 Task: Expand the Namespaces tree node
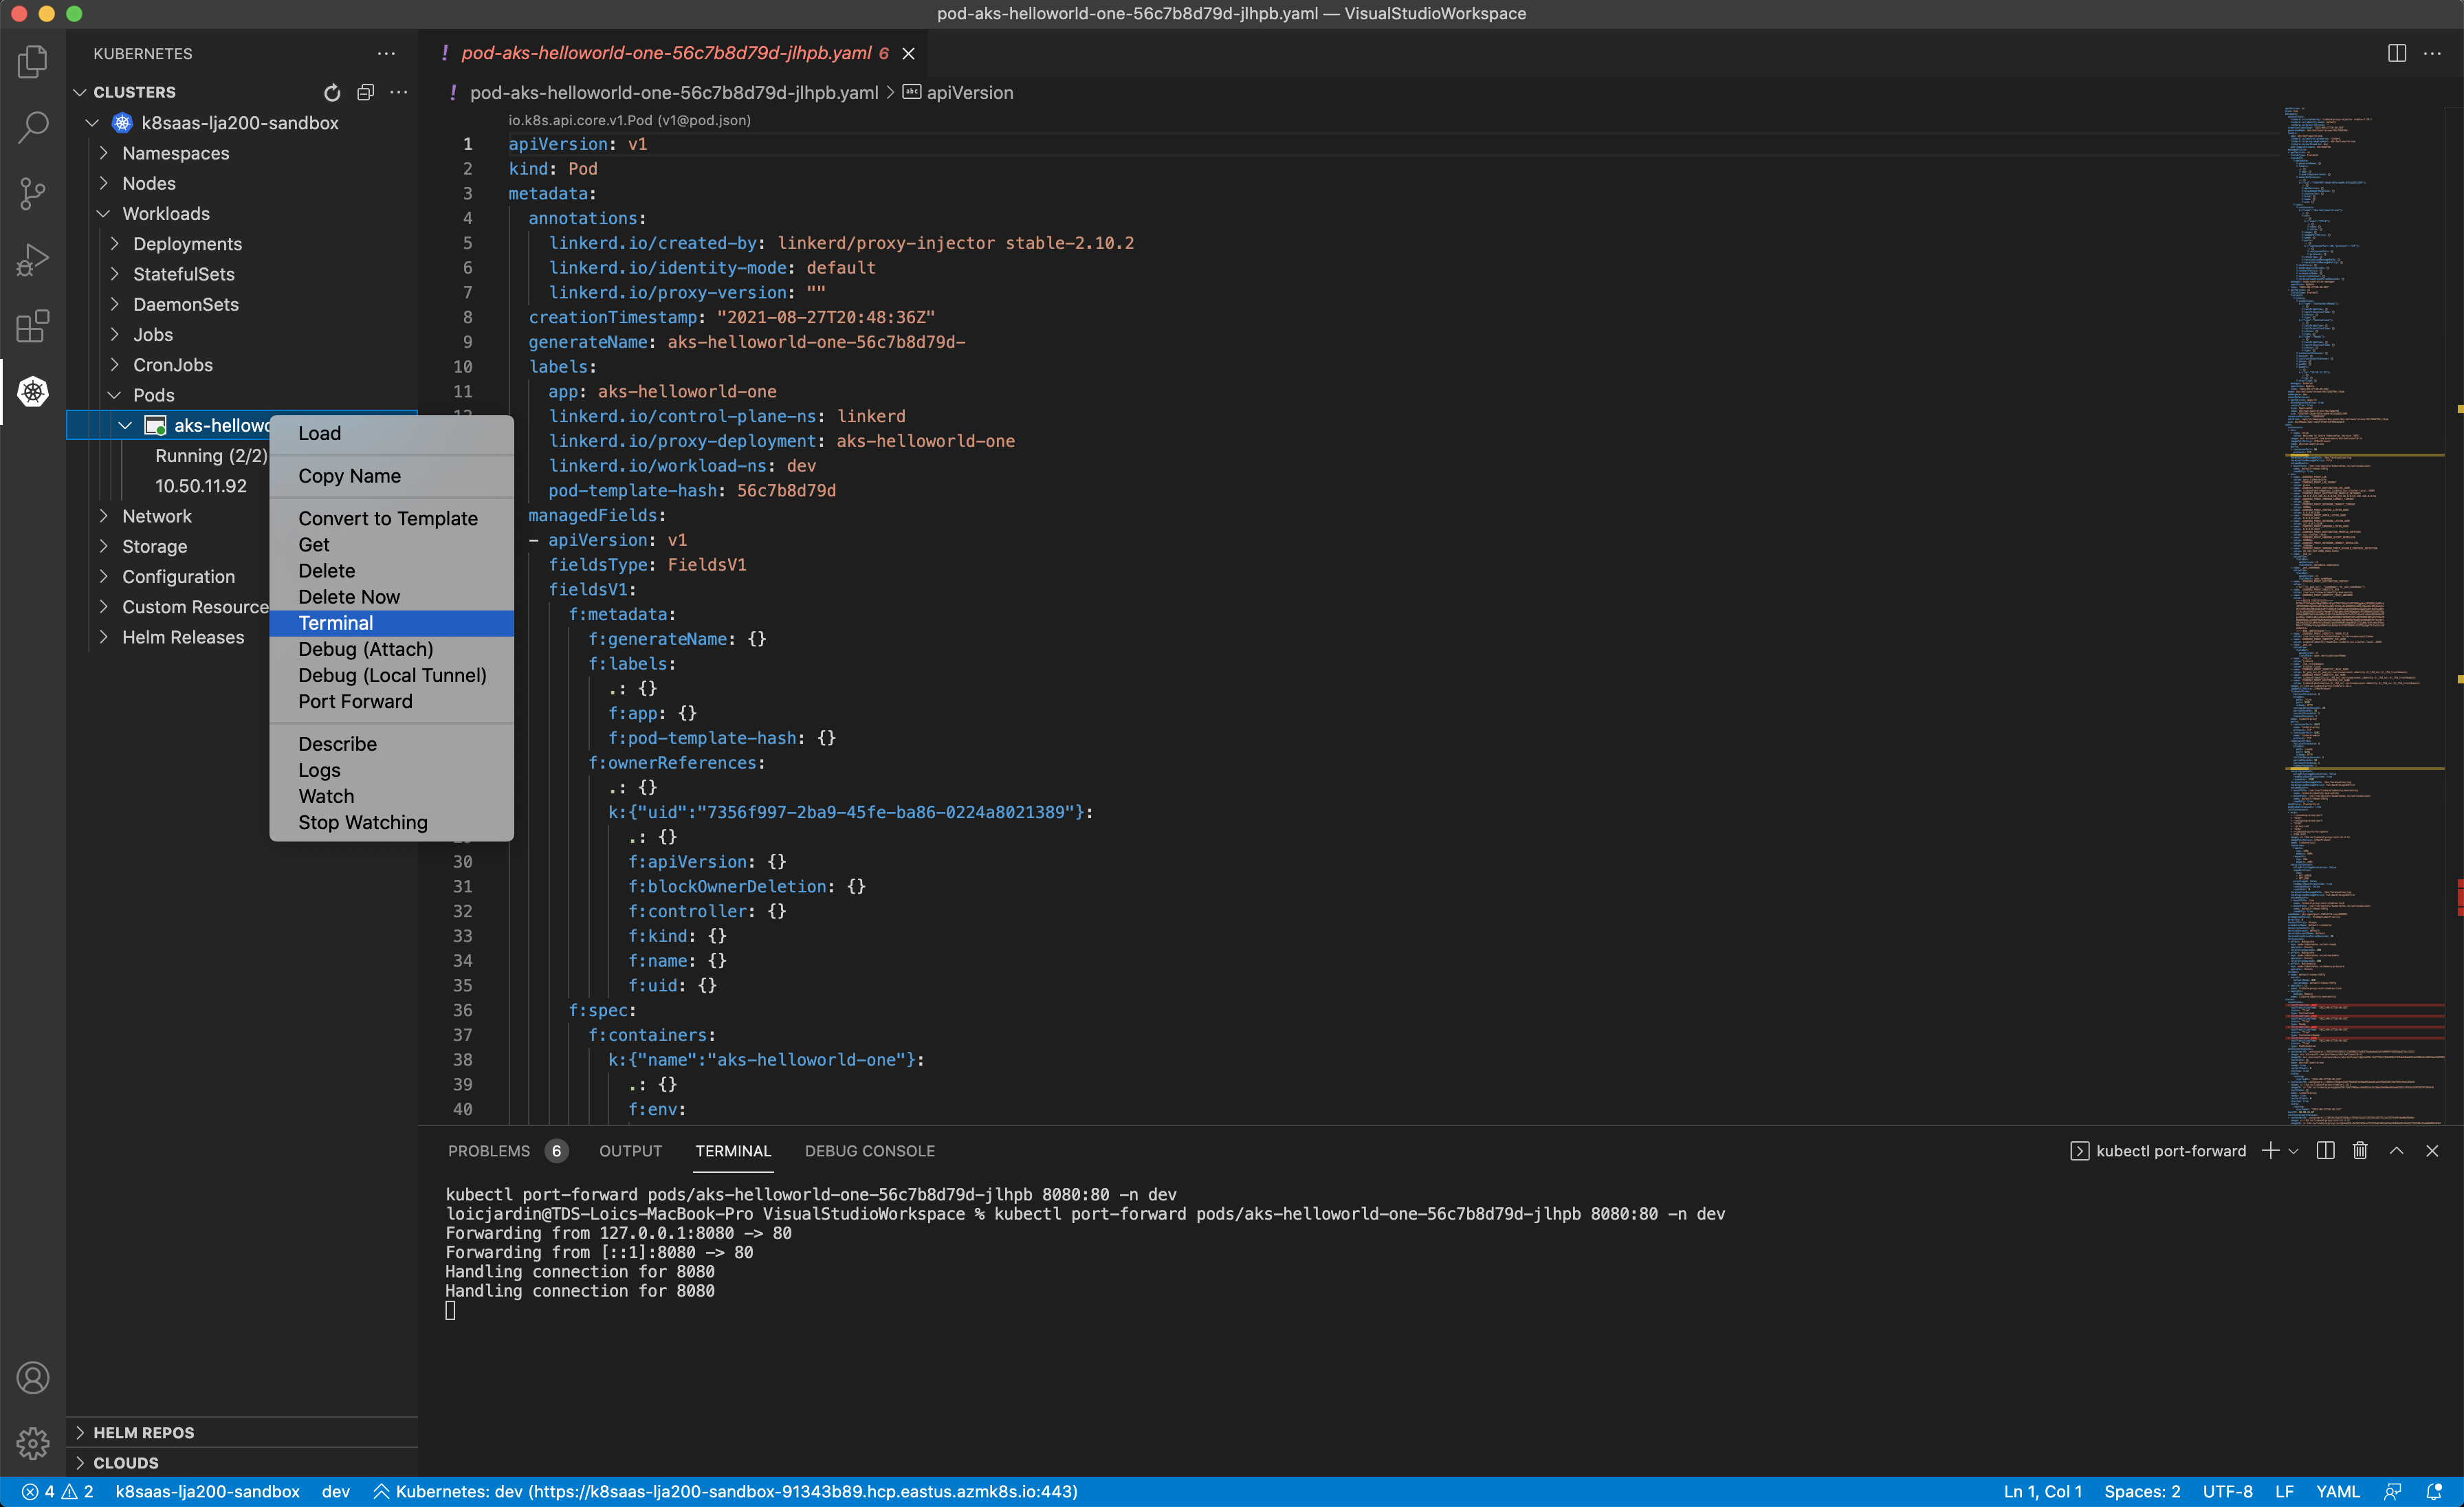(x=103, y=153)
